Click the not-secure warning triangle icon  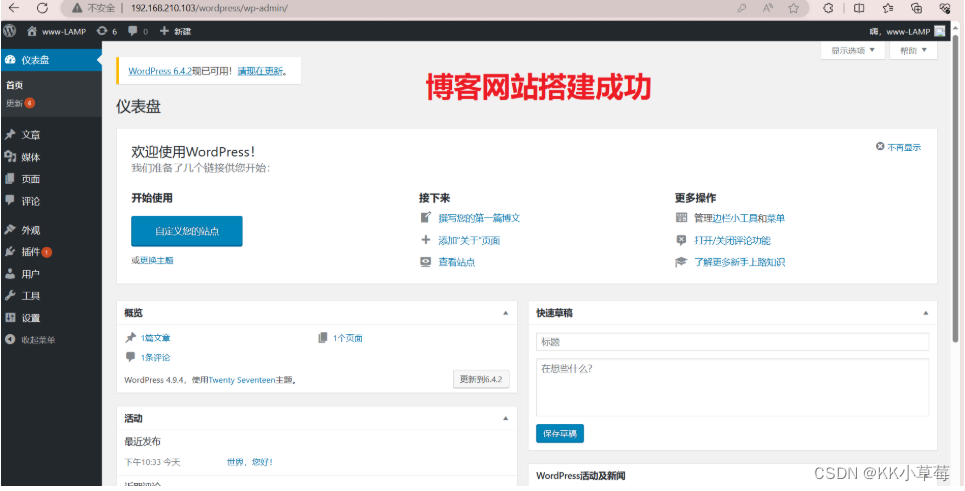click(x=76, y=9)
